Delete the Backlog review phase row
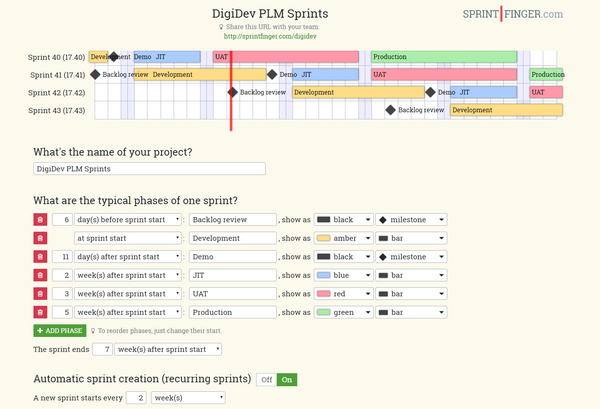 coord(40,220)
